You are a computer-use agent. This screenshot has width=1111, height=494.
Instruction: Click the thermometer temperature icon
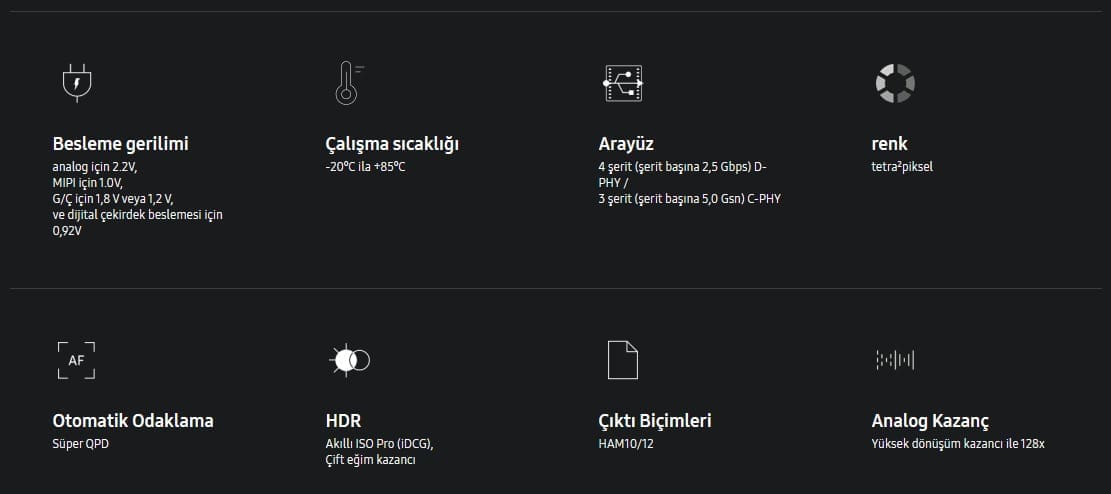pos(349,83)
